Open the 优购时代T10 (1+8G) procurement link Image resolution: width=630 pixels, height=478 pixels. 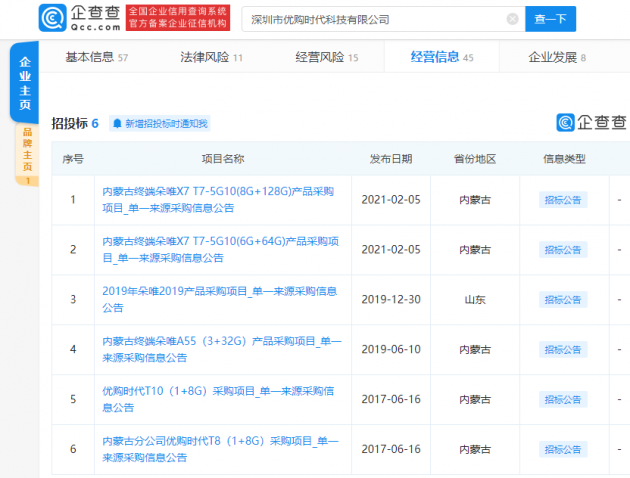[218, 399]
